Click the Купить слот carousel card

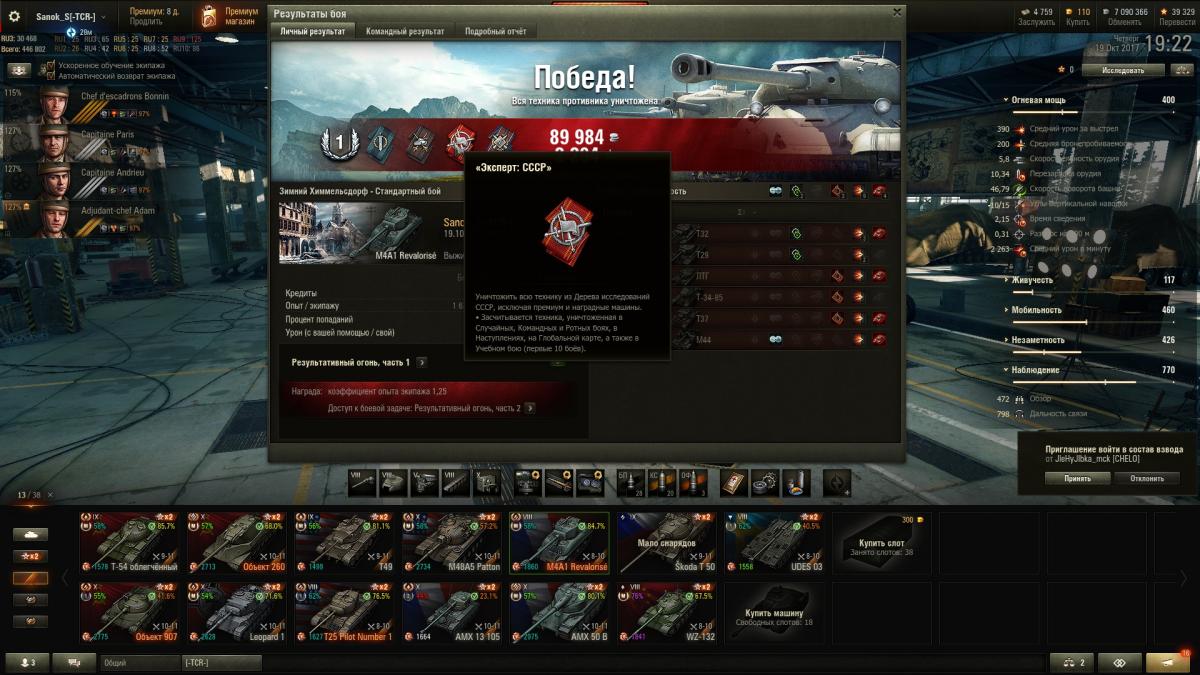pyautogui.click(x=883, y=543)
